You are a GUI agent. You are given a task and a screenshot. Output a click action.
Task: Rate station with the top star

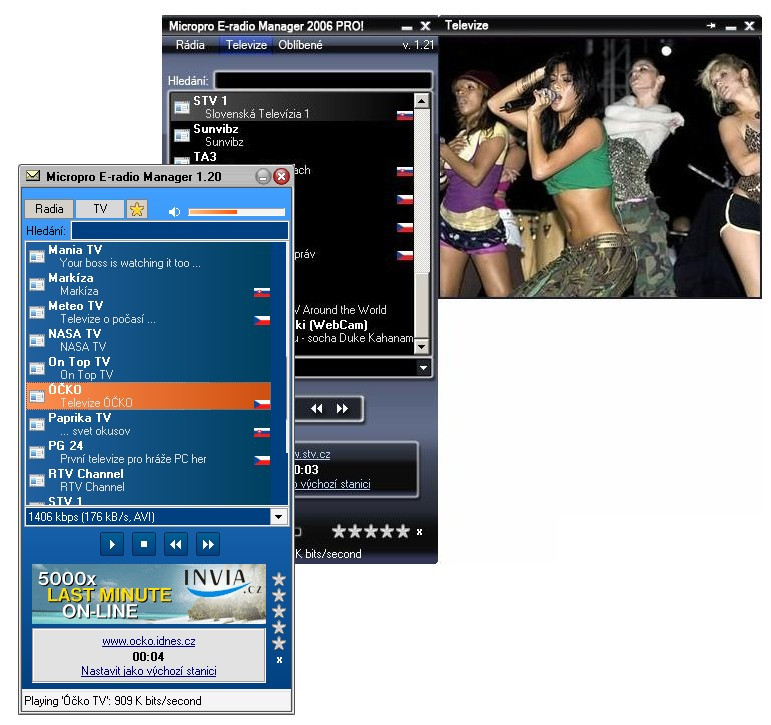pyautogui.click(x=279, y=579)
